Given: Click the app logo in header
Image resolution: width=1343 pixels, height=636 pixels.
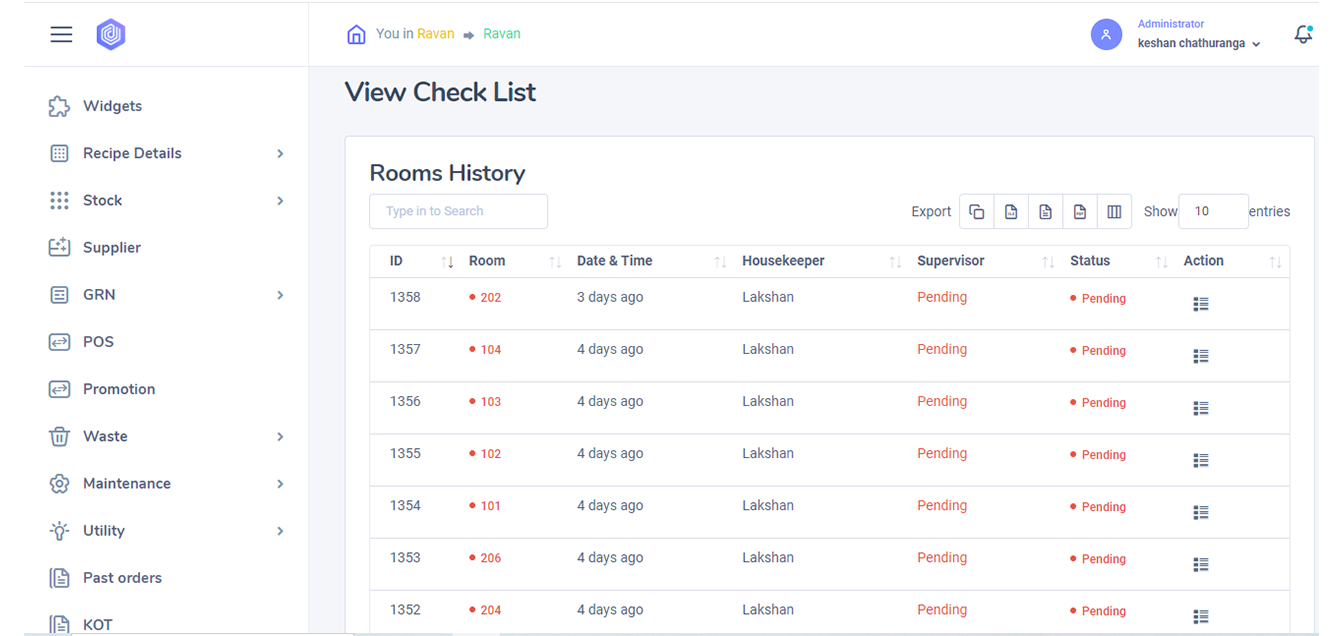Looking at the screenshot, I should [x=111, y=35].
